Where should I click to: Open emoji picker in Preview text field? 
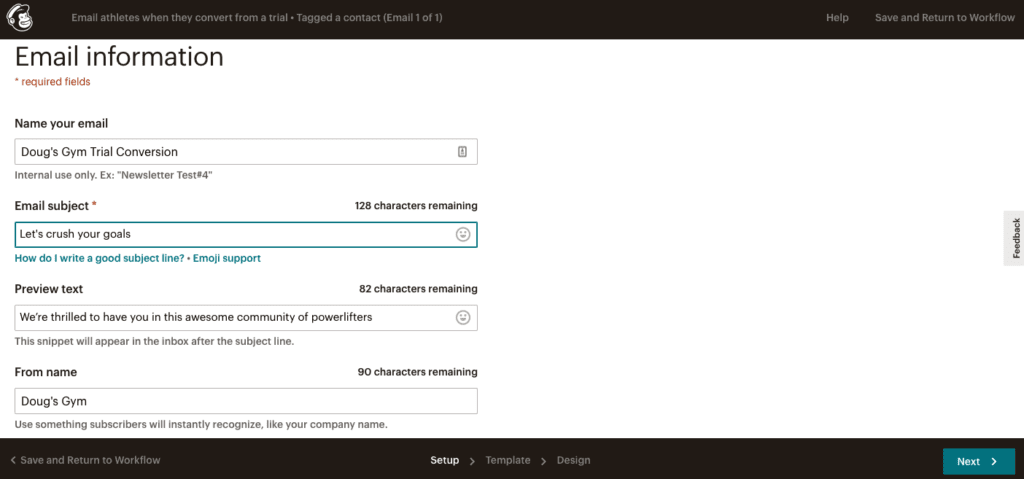tap(463, 318)
